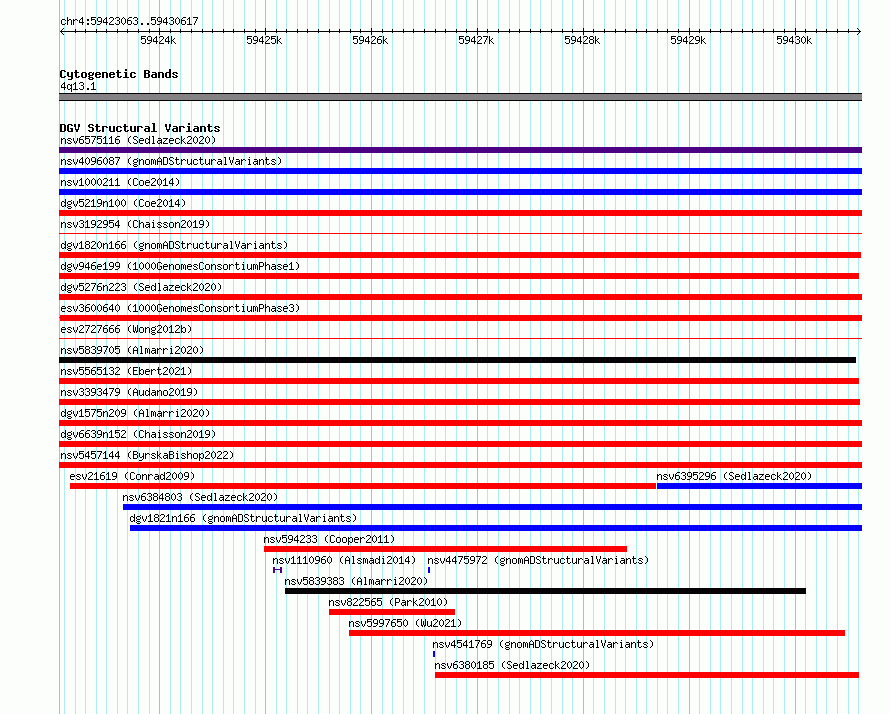This screenshot has width=890, height=714.
Task: Open nsv6380185 (Sedlazeck2020) label
Action: pyautogui.click(x=512, y=665)
